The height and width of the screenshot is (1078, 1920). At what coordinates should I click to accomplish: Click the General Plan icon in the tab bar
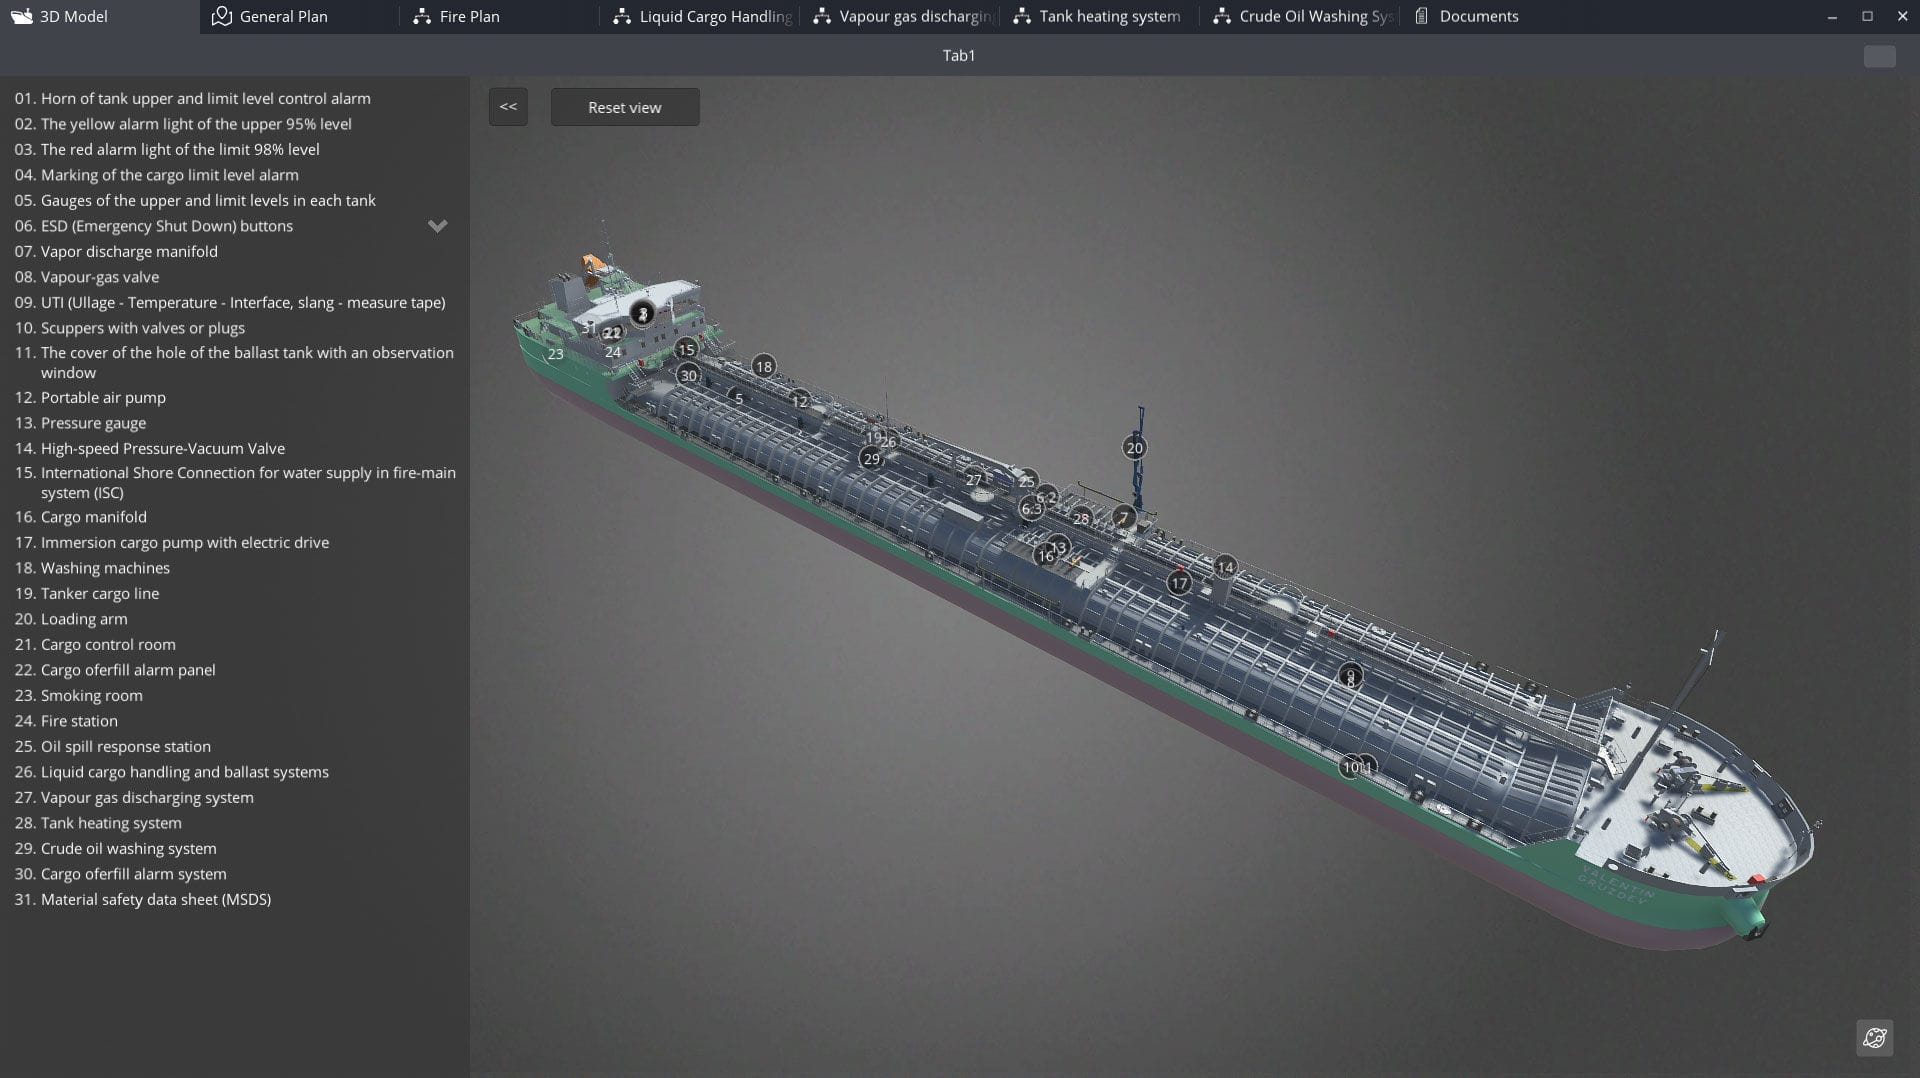click(221, 16)
